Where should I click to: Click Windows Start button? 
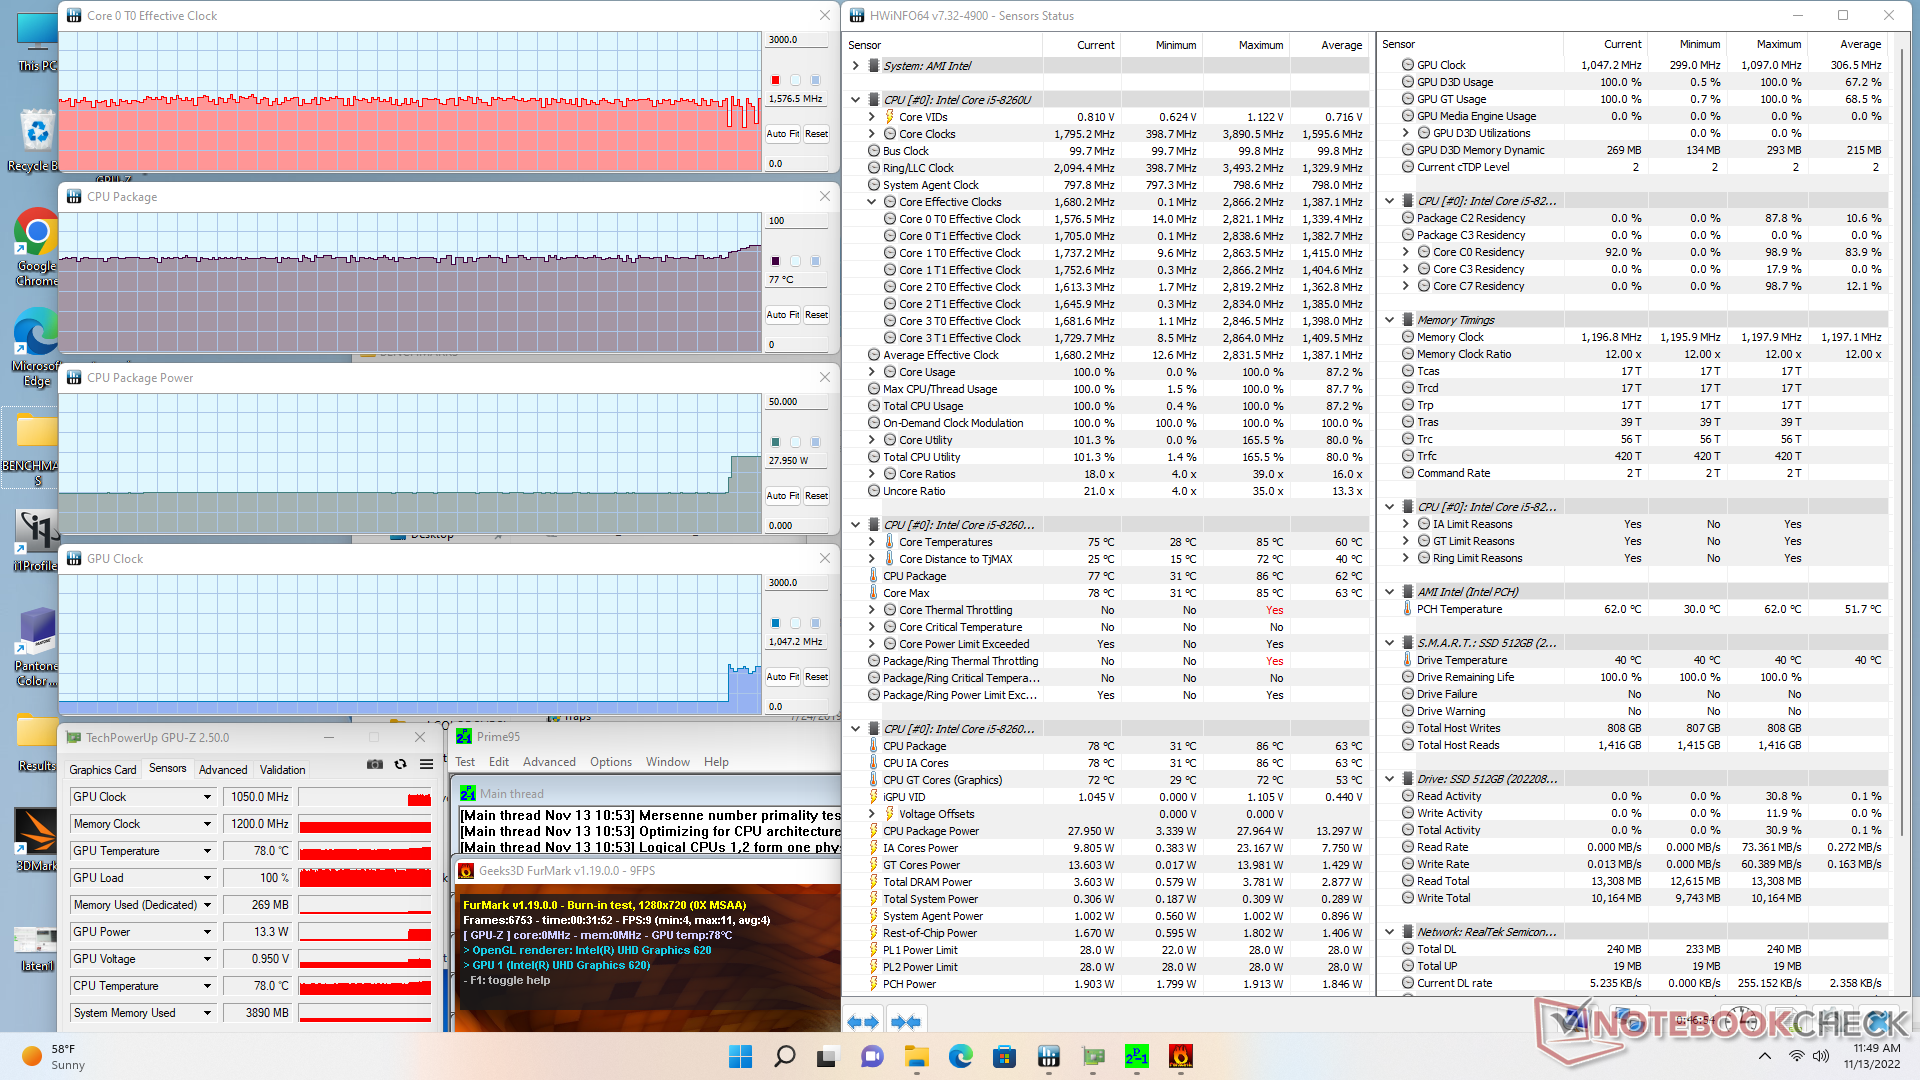(x=740, y=1056)
